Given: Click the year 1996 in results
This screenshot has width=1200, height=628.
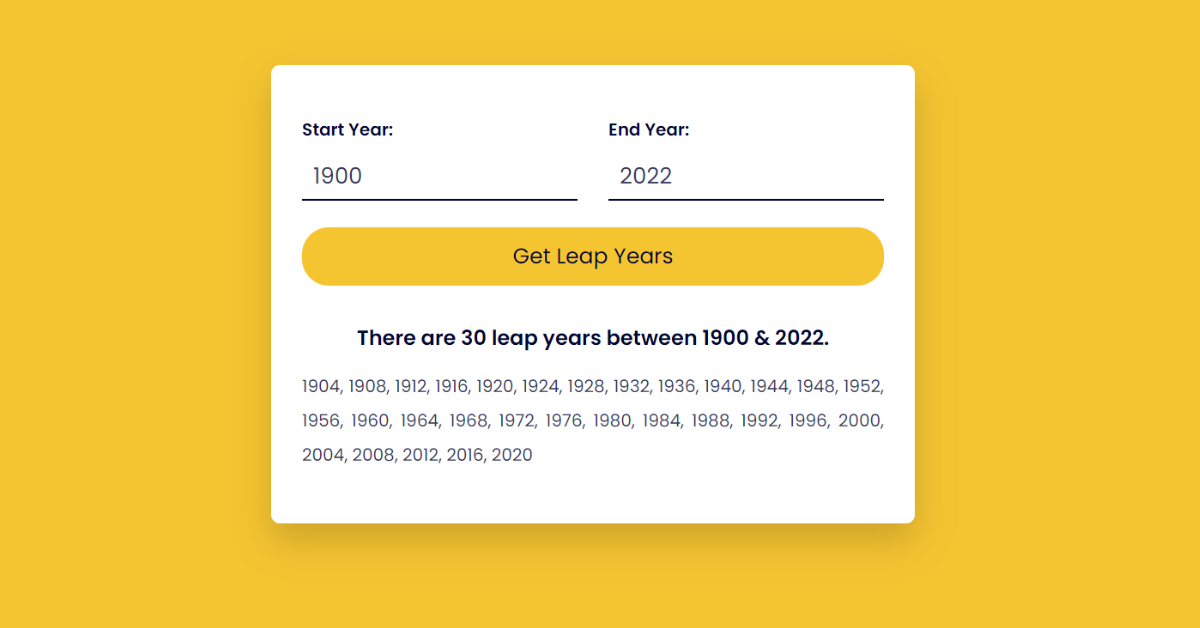Looking at the screenshot, I should [809, 421].
